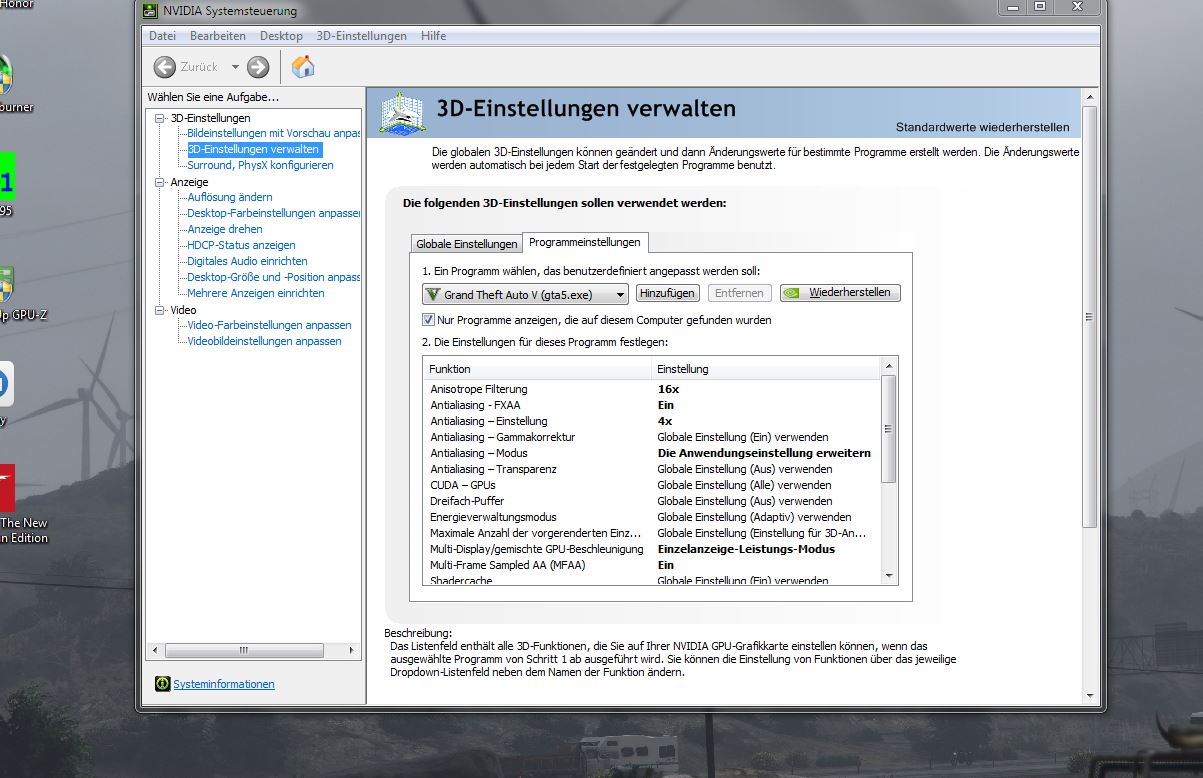1203x778 pixels.
Task: Click settings list vertical scrollbar thumb
Action: [x=888, y=429]
